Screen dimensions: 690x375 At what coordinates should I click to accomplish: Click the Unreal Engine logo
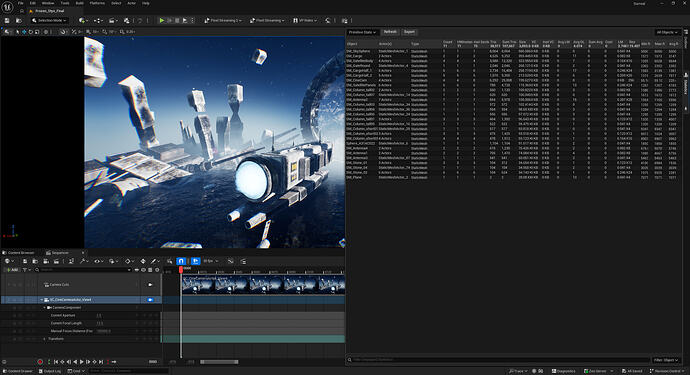7,7
